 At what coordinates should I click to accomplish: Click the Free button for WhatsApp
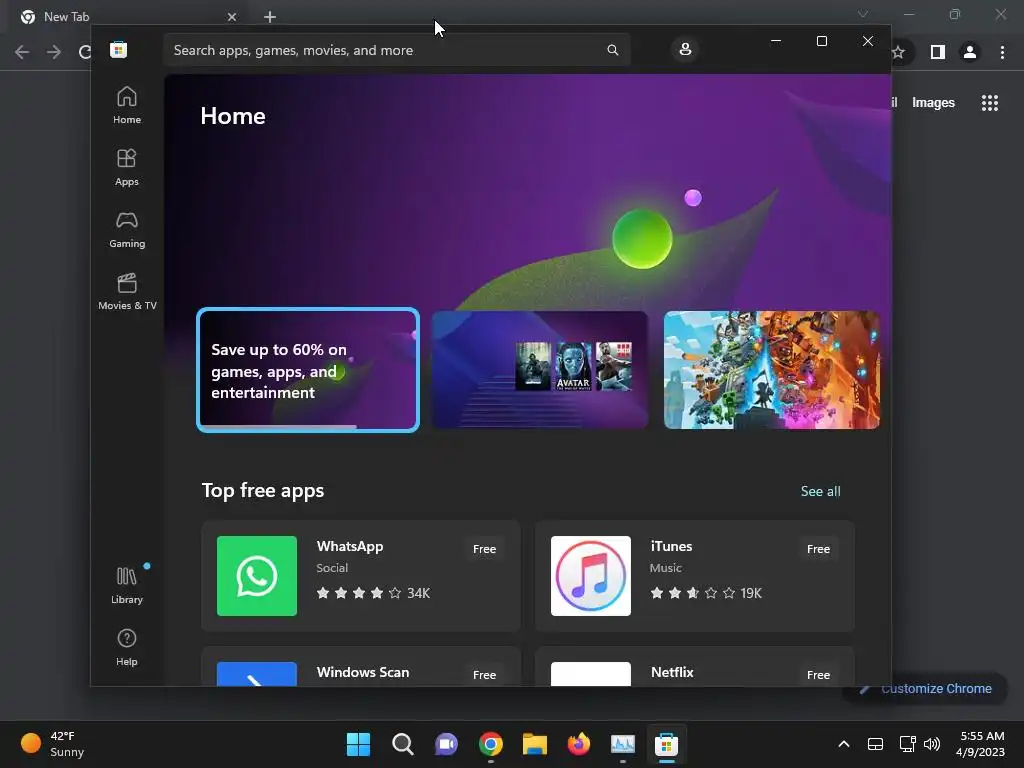click(485, 549)
